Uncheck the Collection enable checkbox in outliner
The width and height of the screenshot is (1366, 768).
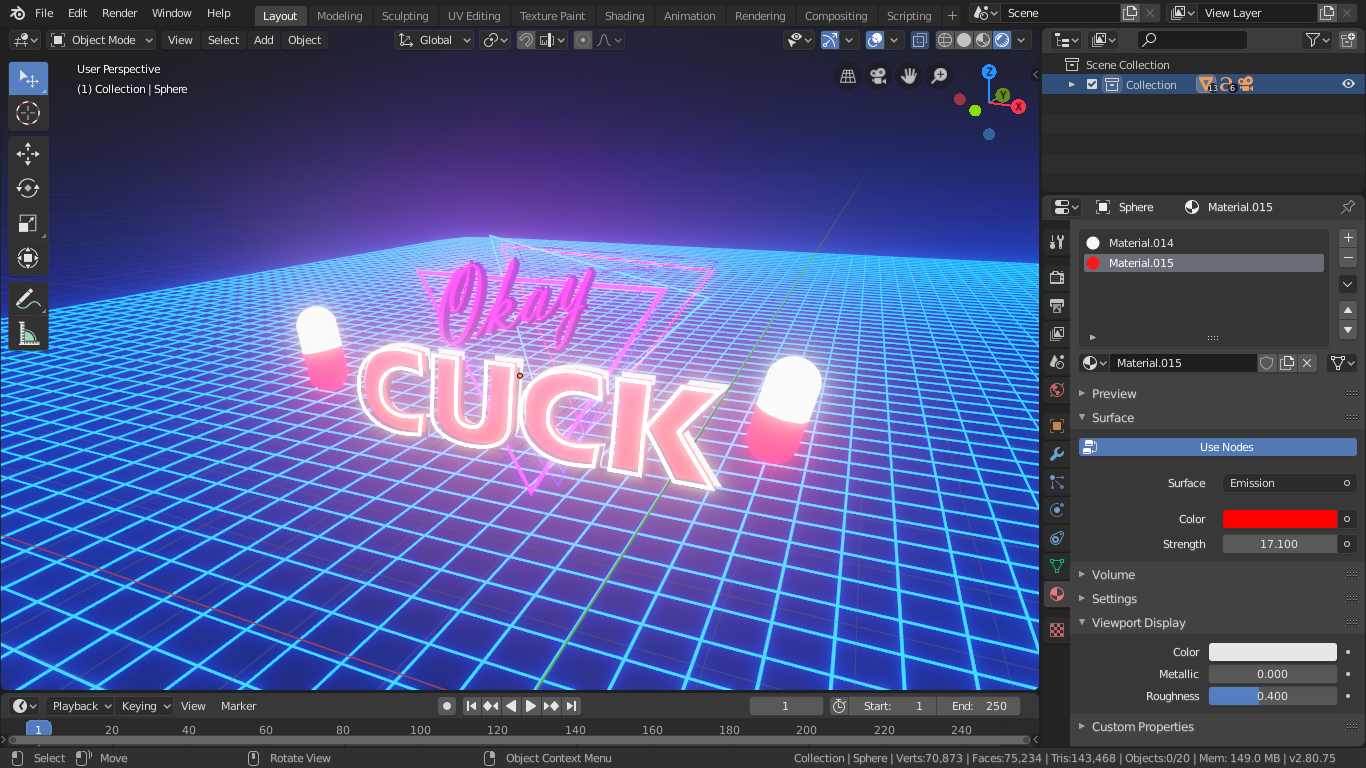point(1092,84)
